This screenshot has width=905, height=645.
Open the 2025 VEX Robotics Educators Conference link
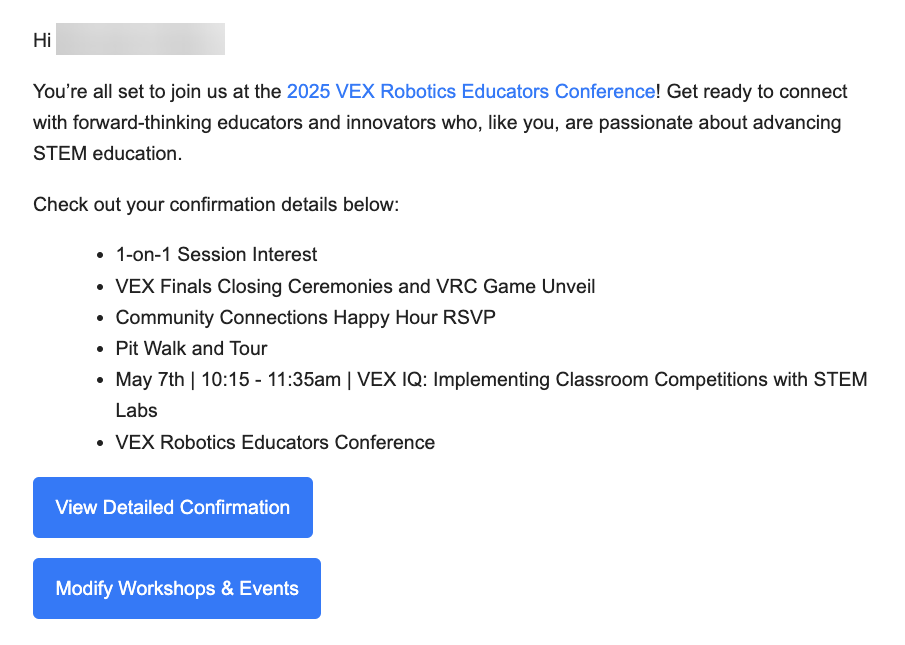(470, 92)
